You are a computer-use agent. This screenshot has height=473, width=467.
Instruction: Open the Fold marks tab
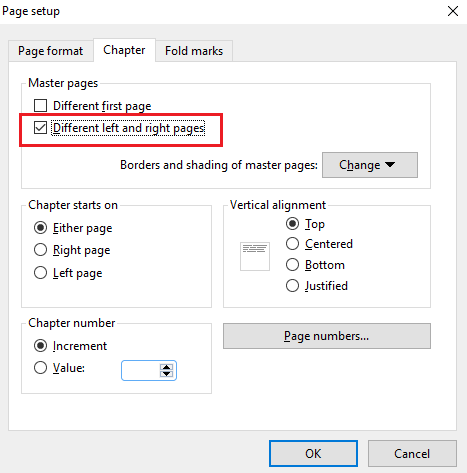point(194,51)
